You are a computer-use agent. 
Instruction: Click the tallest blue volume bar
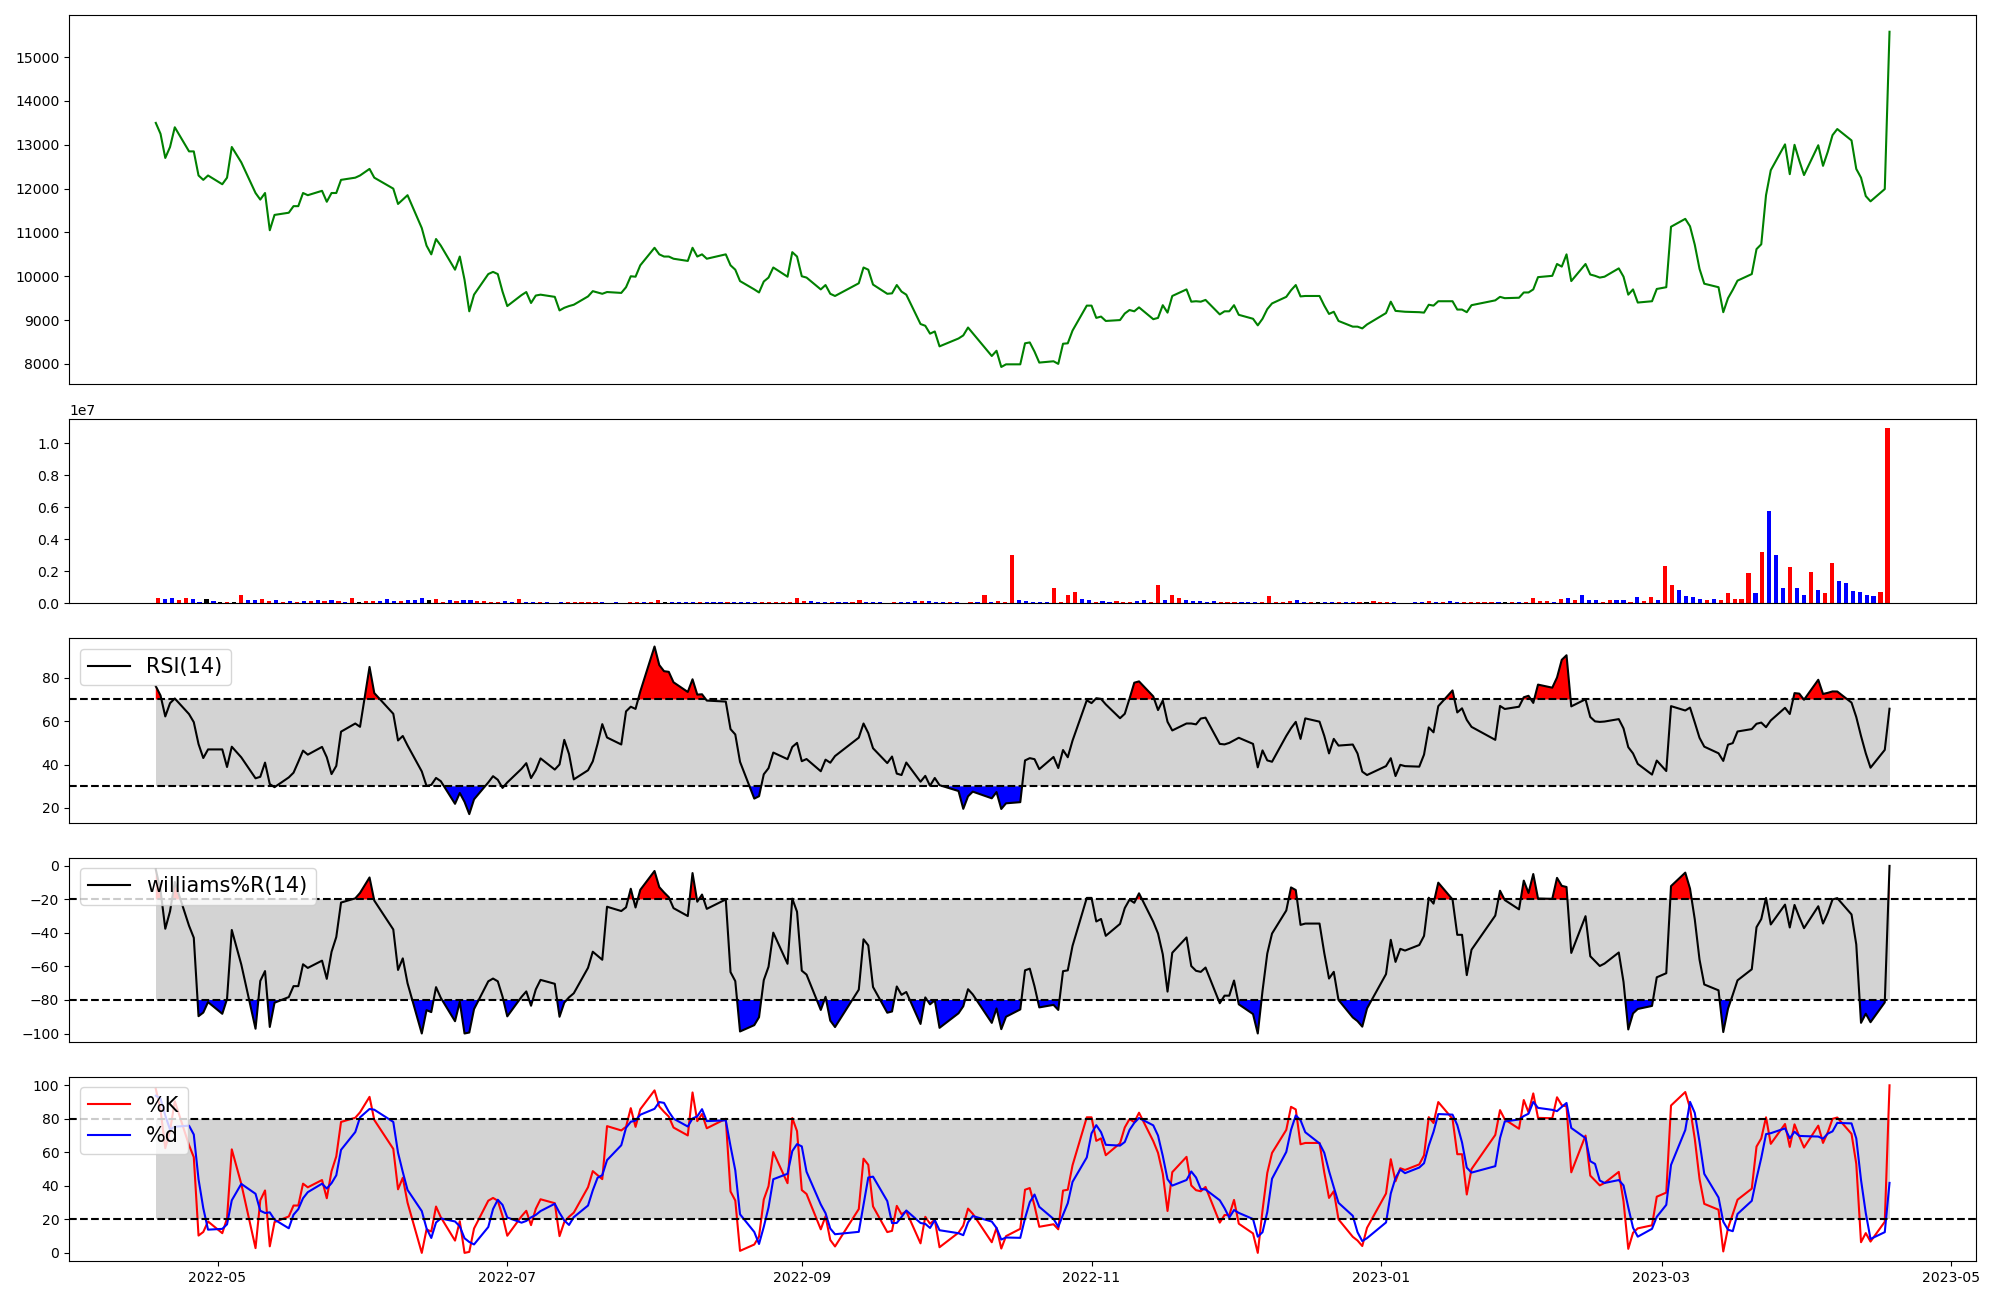(1769, 557)
